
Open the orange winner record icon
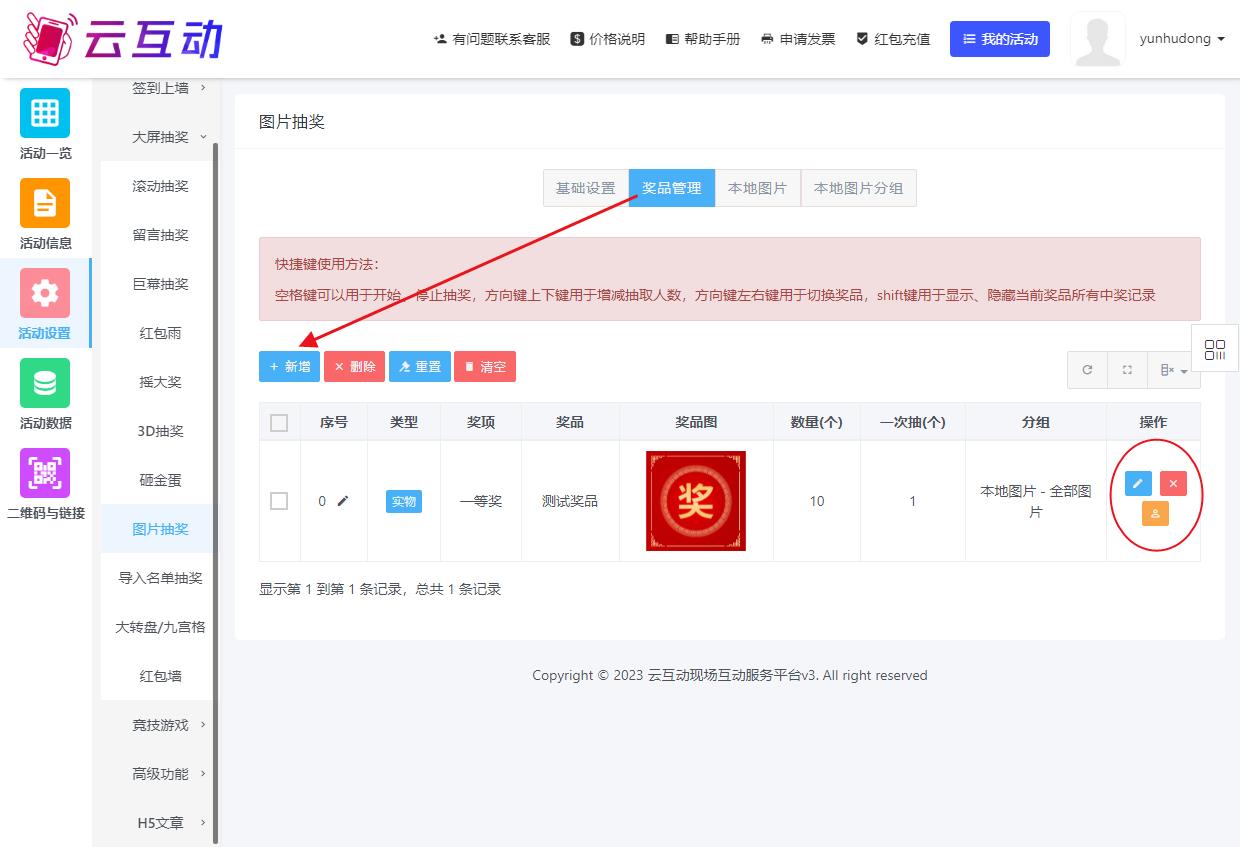coord(1155,513)
